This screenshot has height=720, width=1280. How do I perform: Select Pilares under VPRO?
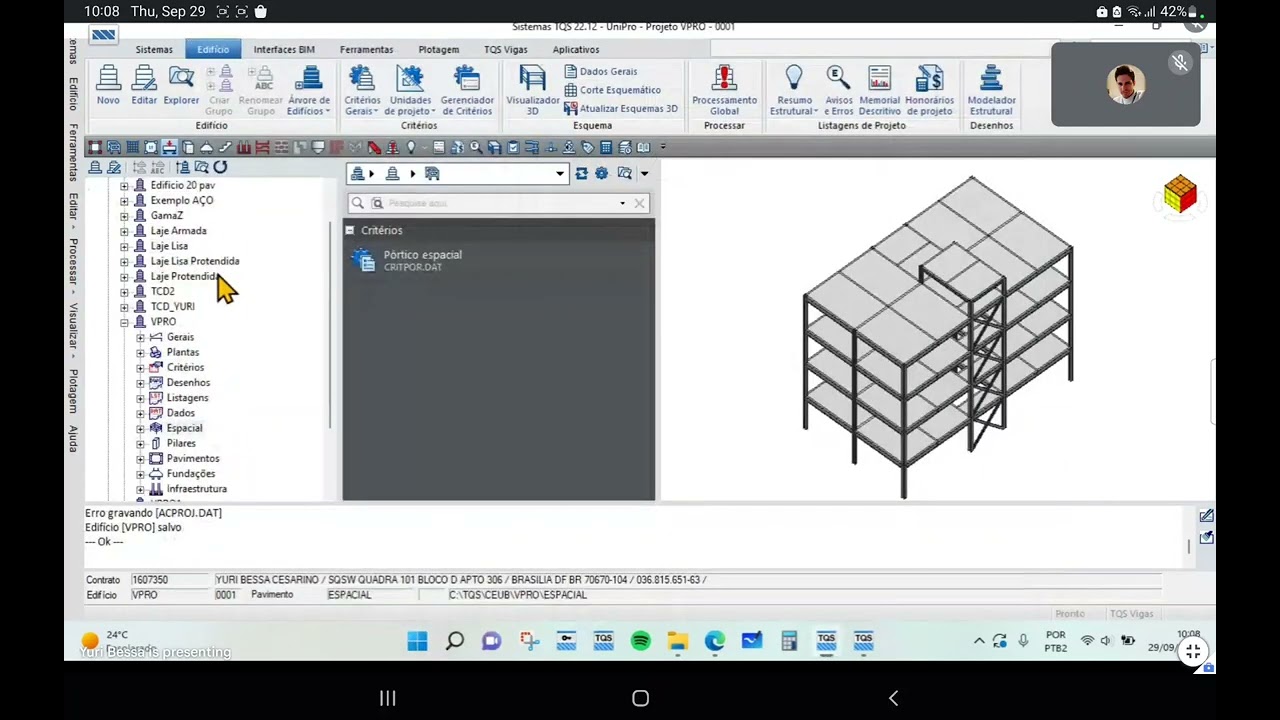(x=181, y=443)
